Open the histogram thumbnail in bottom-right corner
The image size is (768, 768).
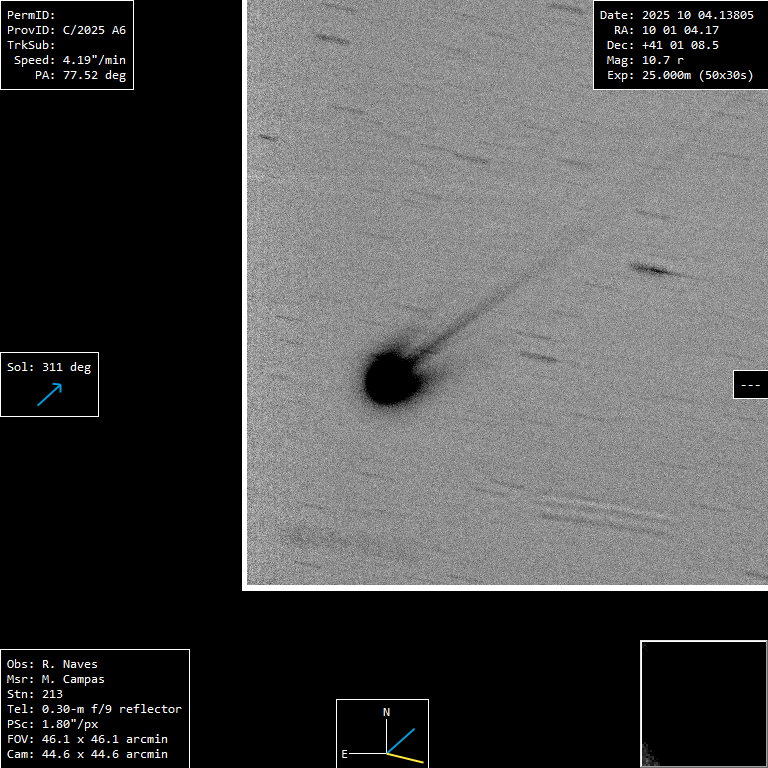coord(703,703)
